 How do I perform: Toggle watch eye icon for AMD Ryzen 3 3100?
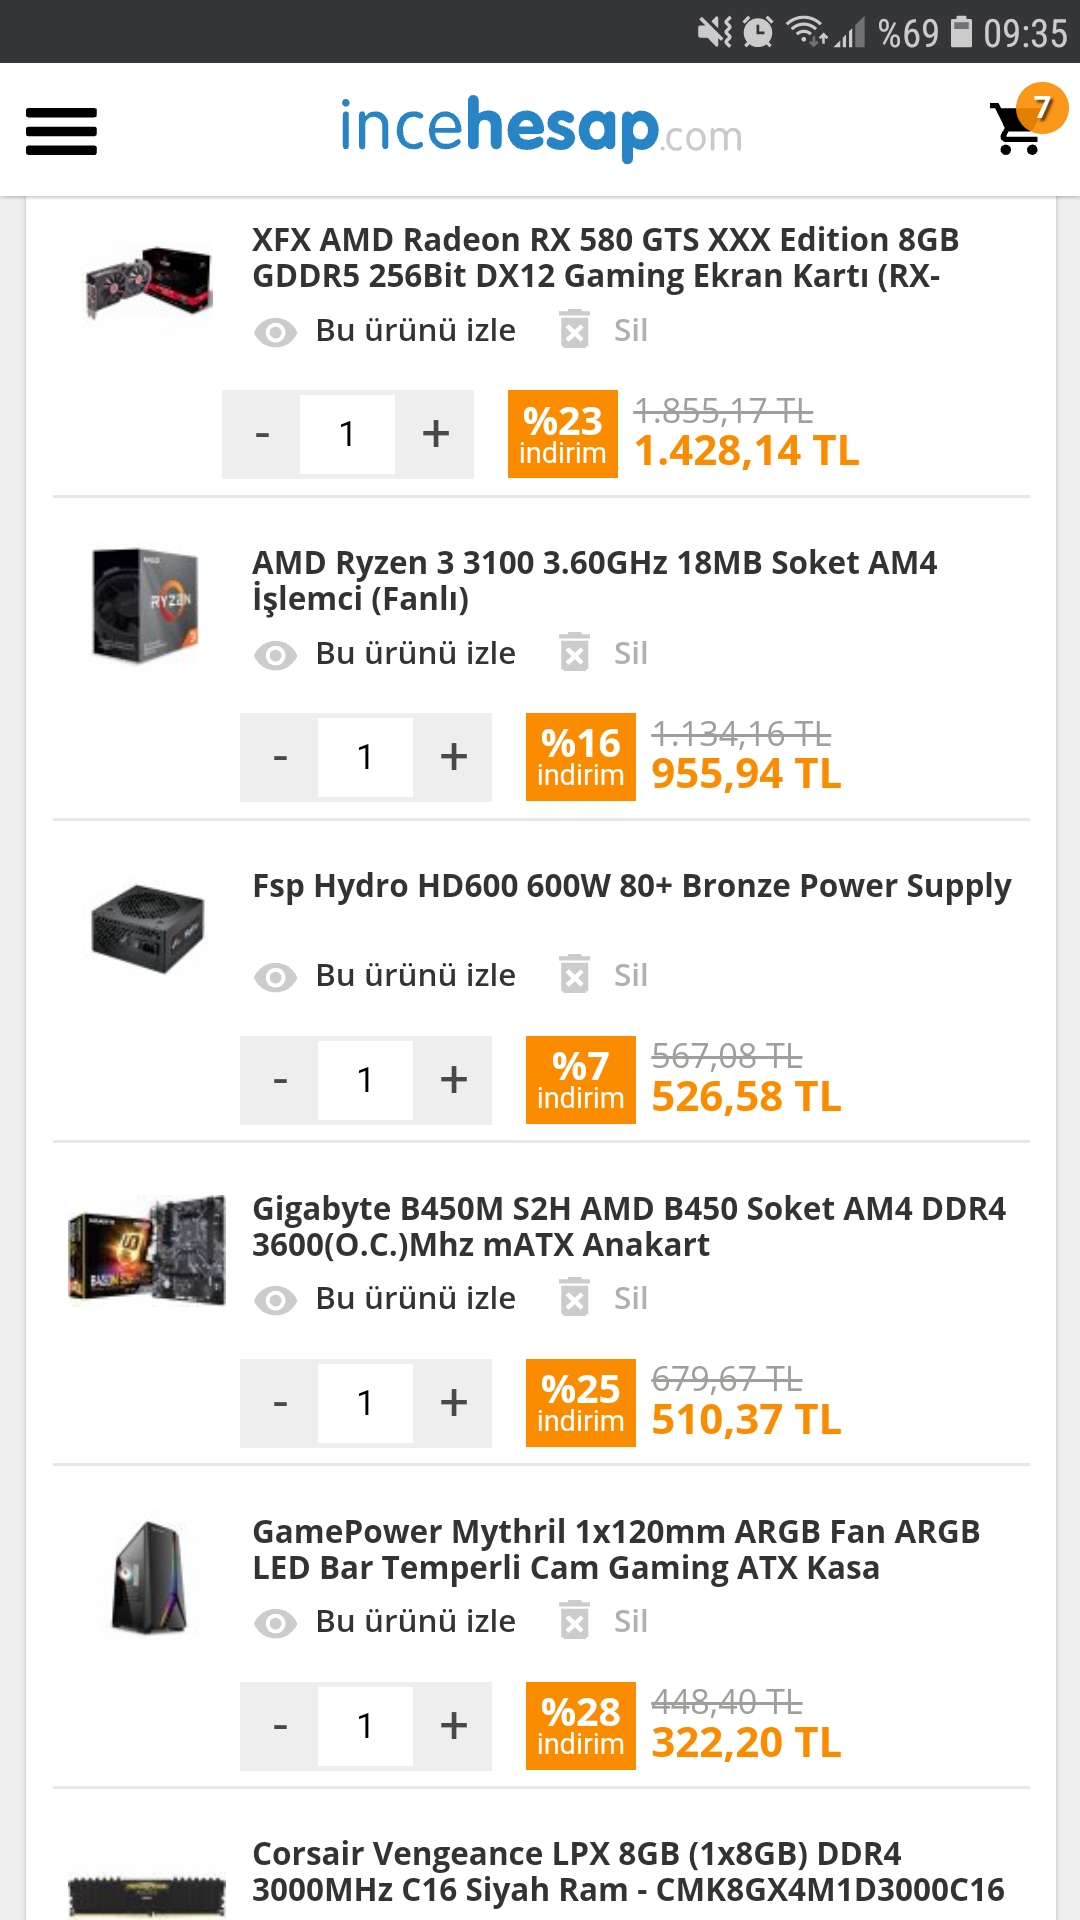click(275, 654)
